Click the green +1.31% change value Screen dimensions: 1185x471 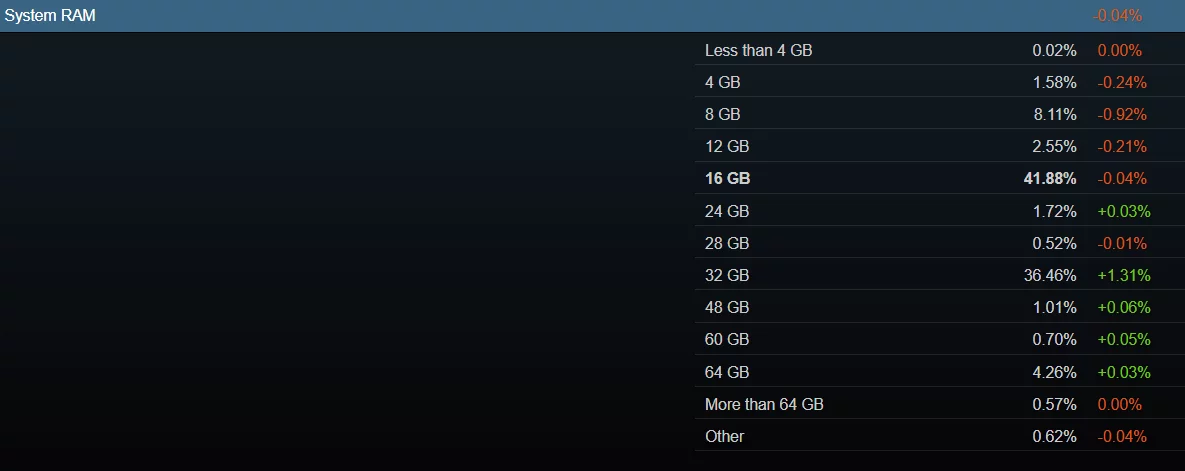(x=1123, y=275)
